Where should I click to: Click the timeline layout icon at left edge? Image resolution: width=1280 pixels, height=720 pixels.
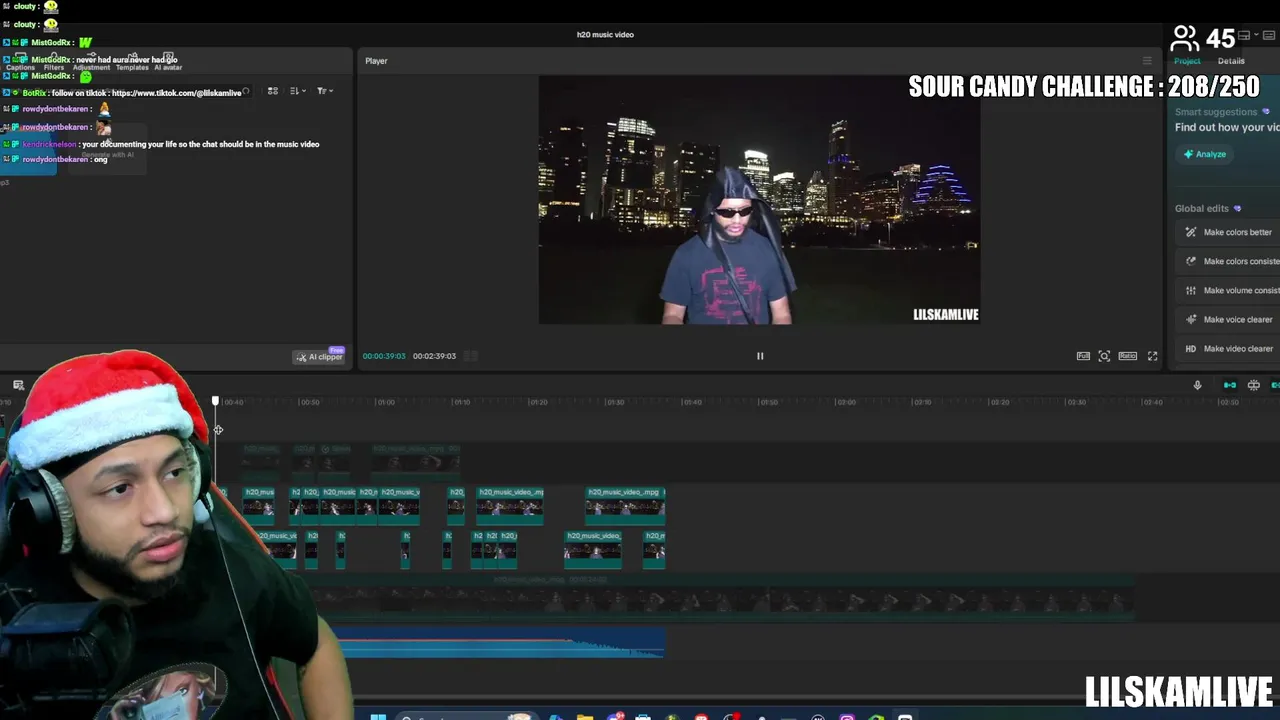(18, 385)
